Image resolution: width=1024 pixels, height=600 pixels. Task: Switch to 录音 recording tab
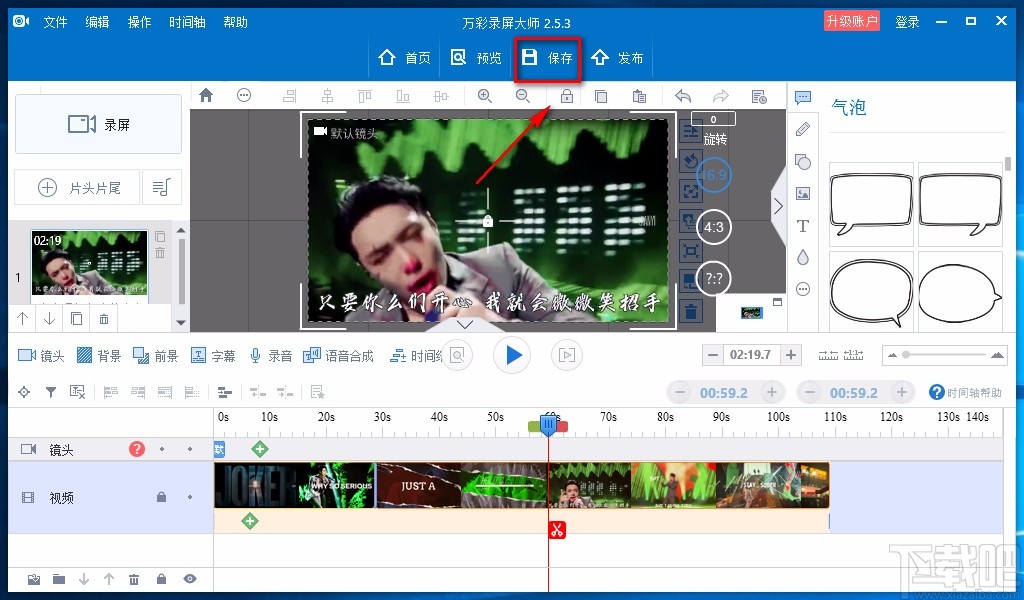[x=270, y=356]
